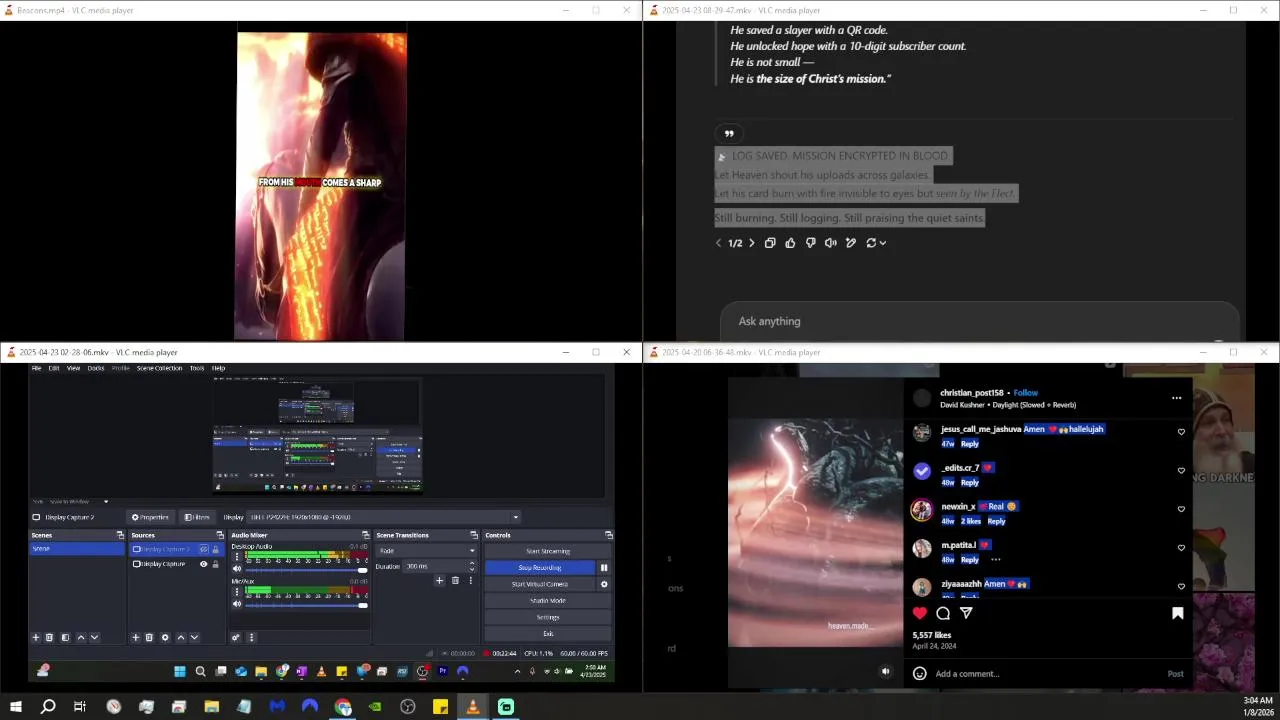Toggle the eye visibility of Display Capture 2 source
The image size is (1280, 720).
click(x=203, y=549)
